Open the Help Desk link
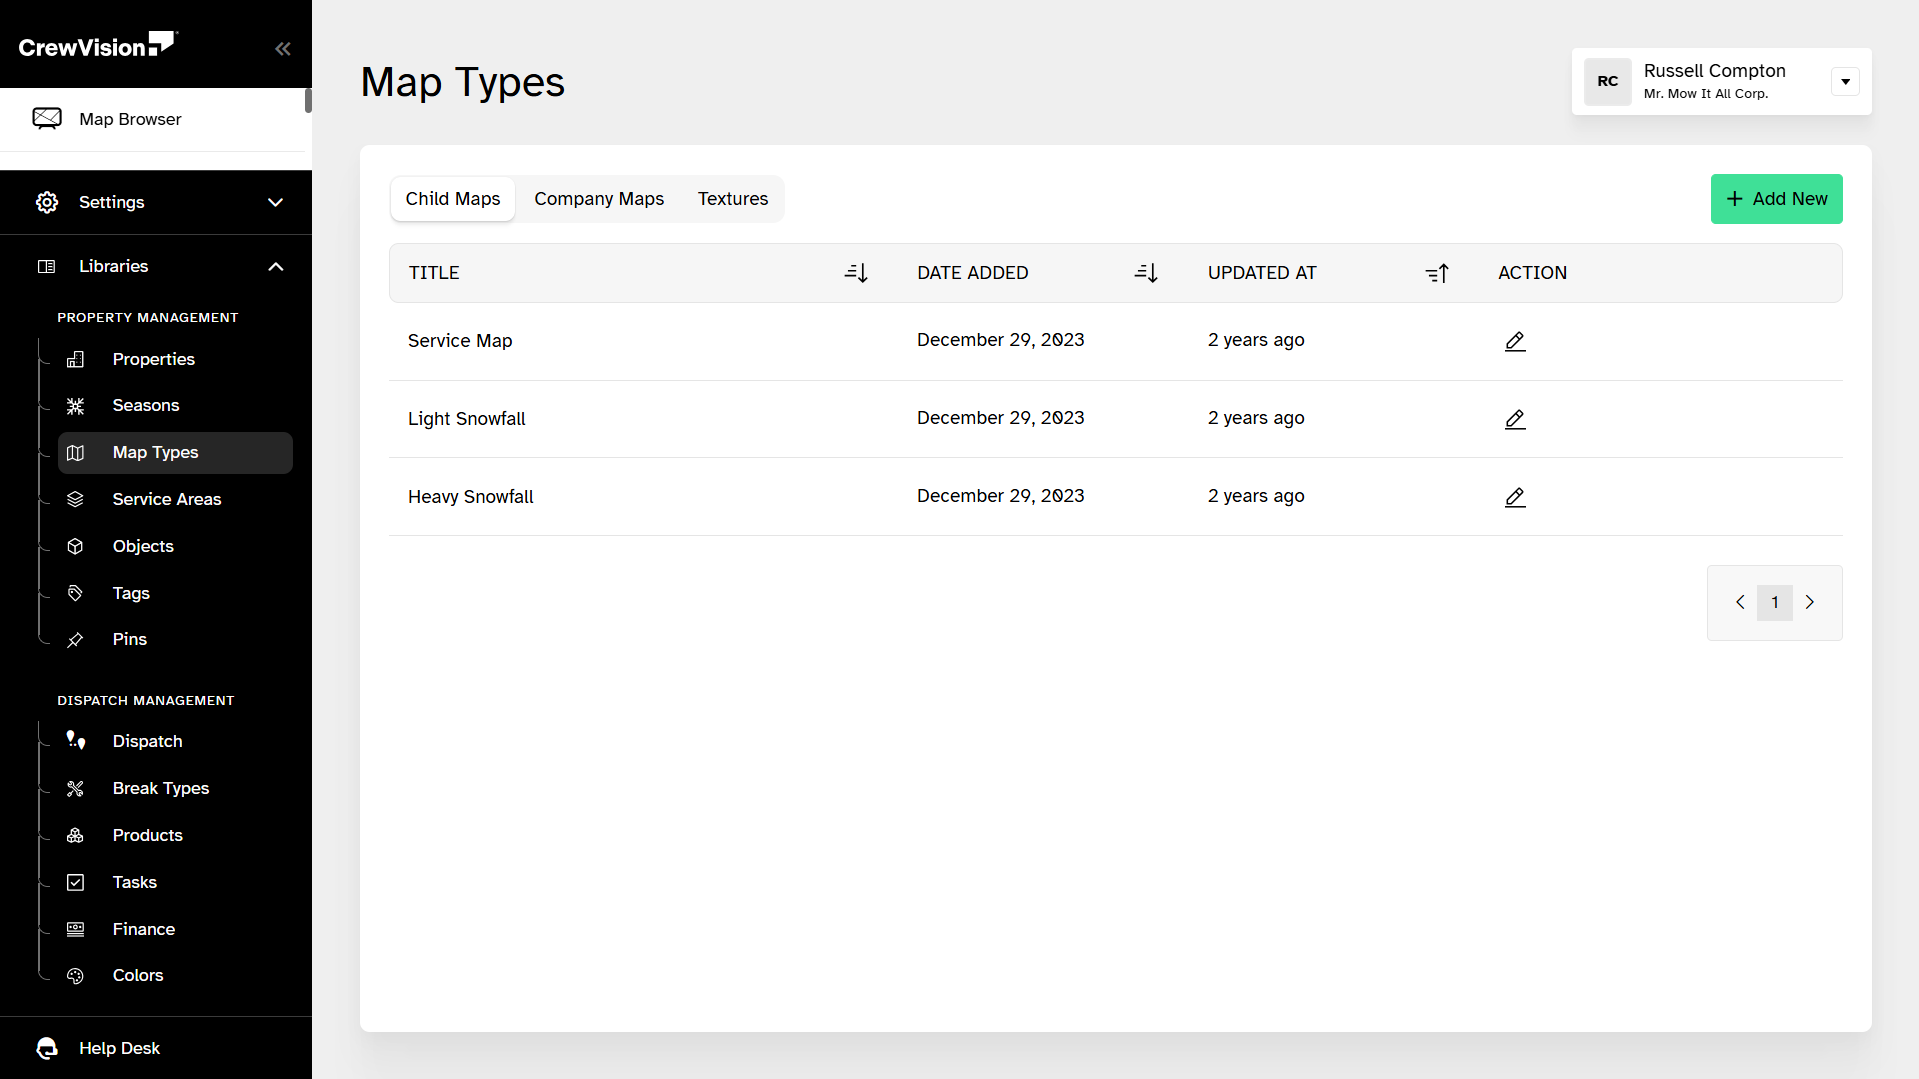The image size is (1919, 1079). tap(119, 1048)
